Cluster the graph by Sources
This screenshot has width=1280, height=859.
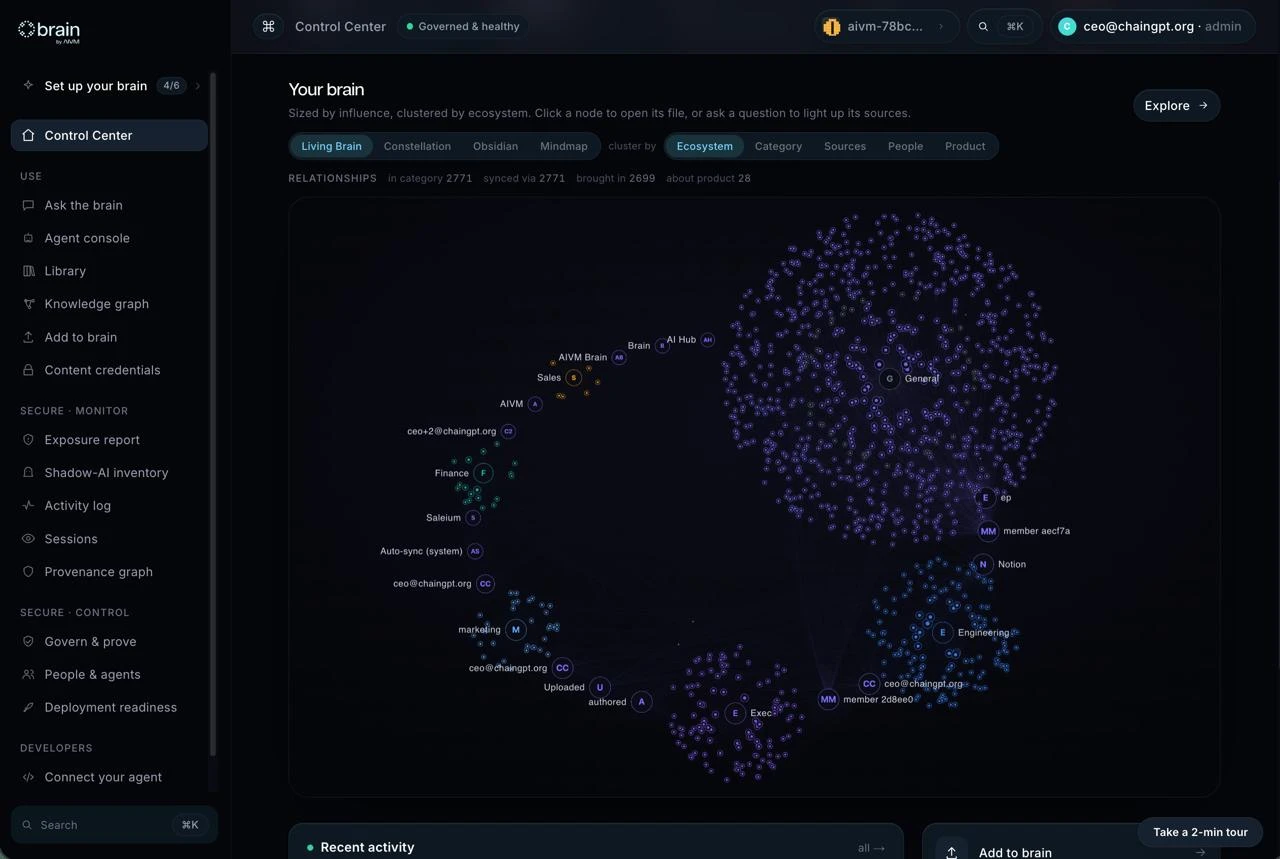(845, 146)
